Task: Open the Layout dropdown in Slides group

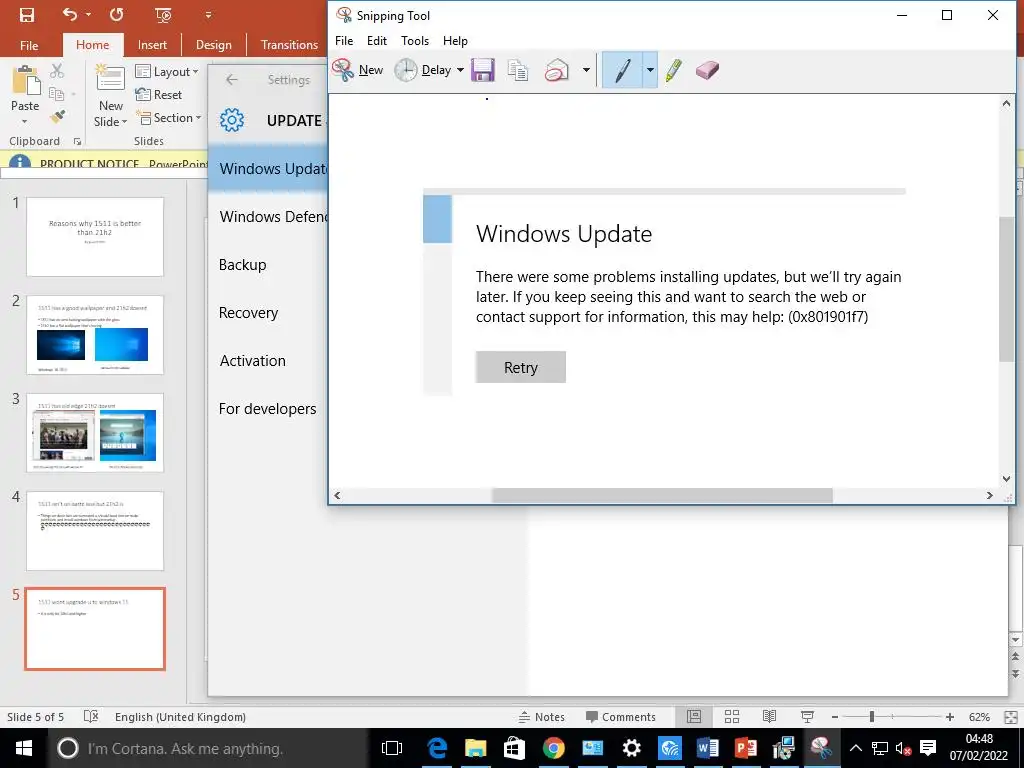Action: [167, 72]
